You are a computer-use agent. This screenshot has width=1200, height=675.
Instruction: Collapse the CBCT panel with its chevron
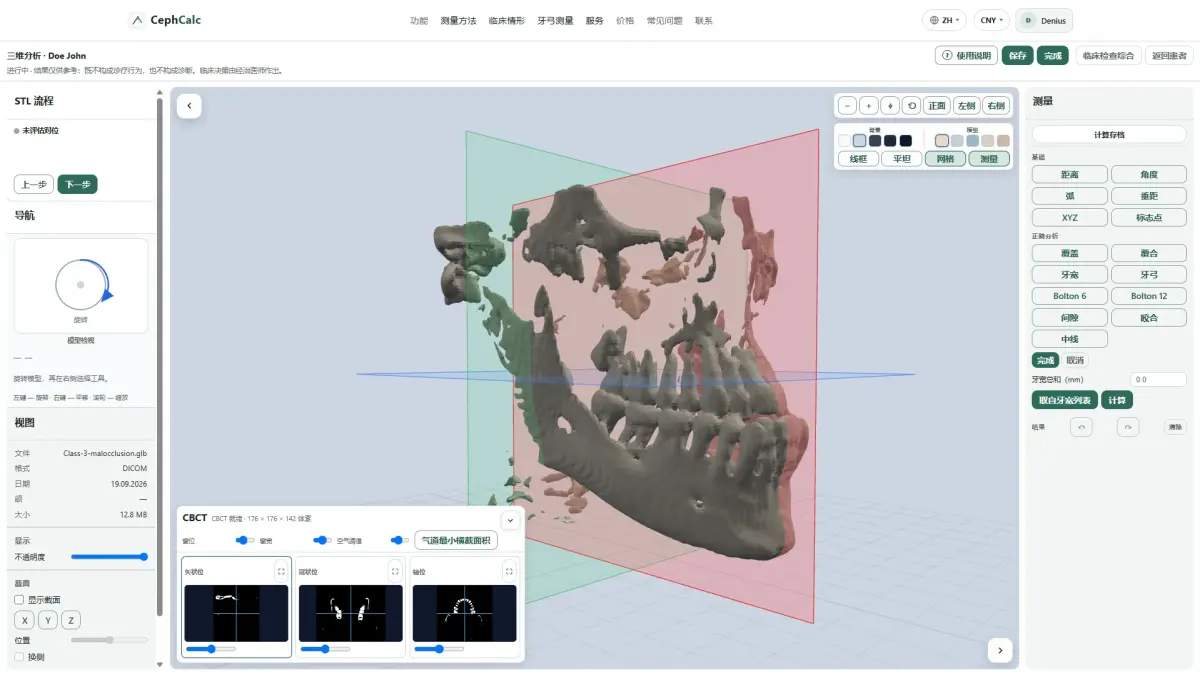click(x=509, y=520)
